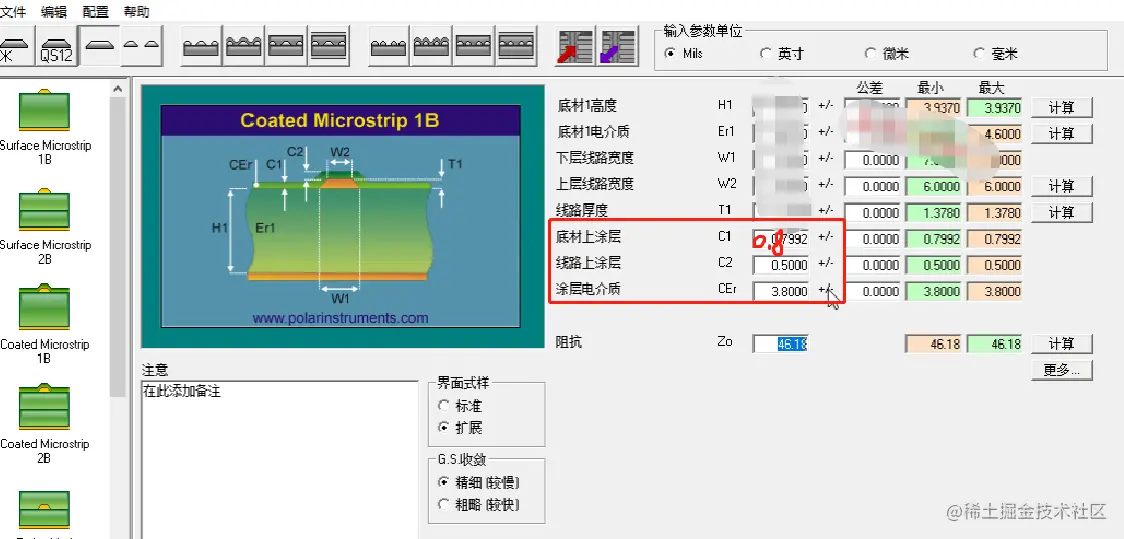Select the single-ended trace icon
This screenshot has height=539, width=1124.
[x=99, y=46]
